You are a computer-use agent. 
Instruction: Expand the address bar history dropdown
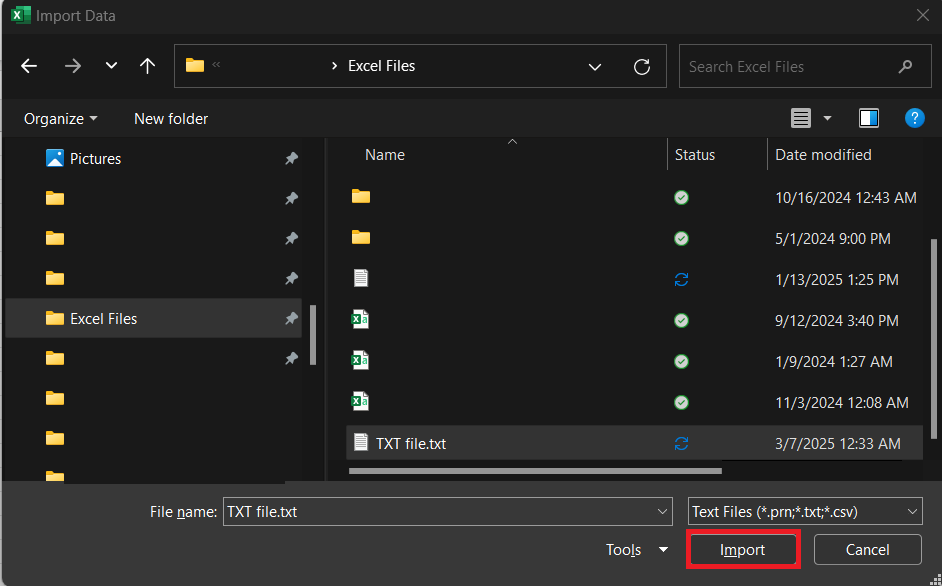[595, 67]
